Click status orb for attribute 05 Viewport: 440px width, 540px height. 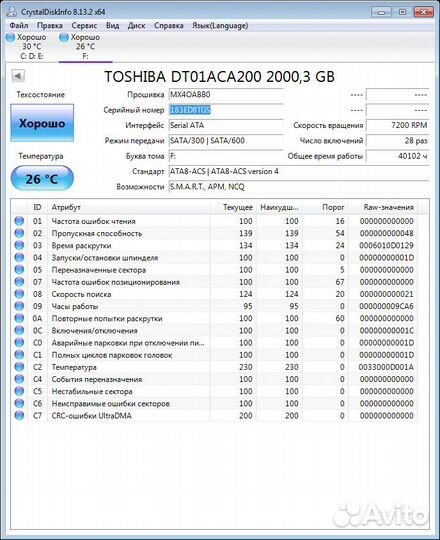click(x=19, y=270)
